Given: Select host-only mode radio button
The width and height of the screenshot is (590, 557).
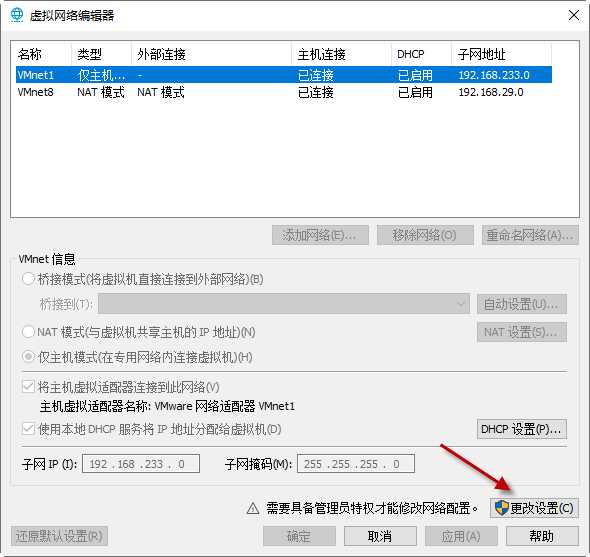Looking at the screenshot, I should click(x=29, y=357).
